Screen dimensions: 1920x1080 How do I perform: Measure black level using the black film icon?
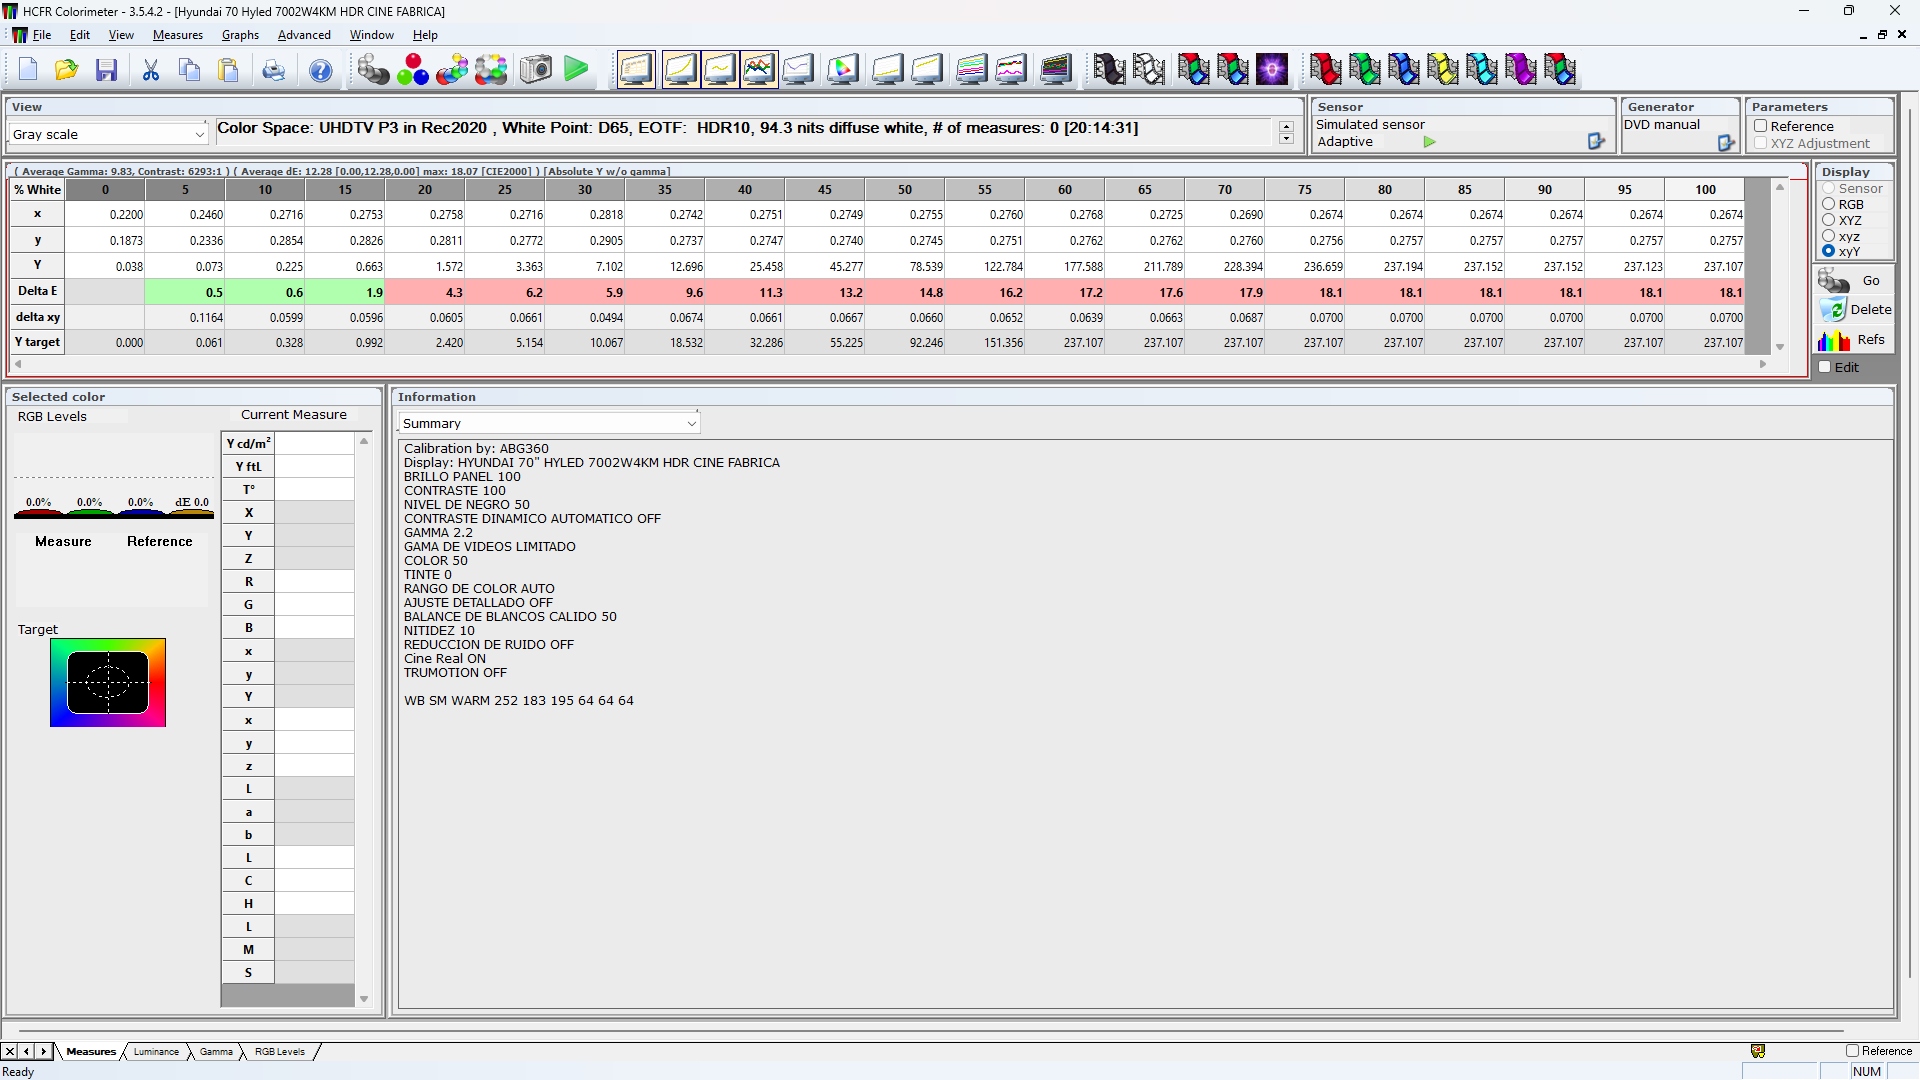(1110, 68)
